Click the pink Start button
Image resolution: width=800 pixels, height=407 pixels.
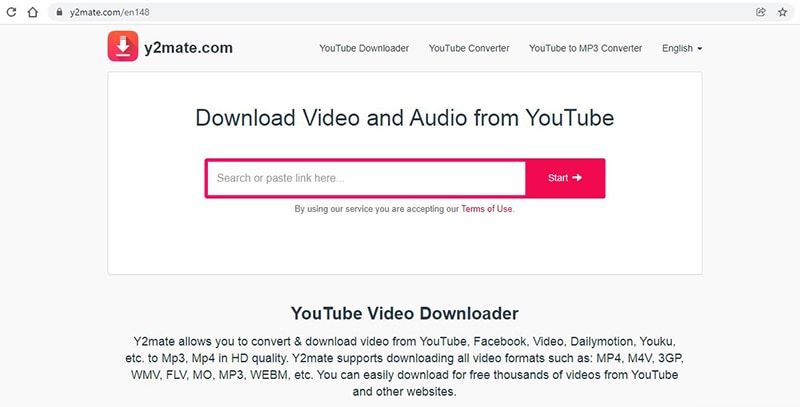(x=565, y=178)
